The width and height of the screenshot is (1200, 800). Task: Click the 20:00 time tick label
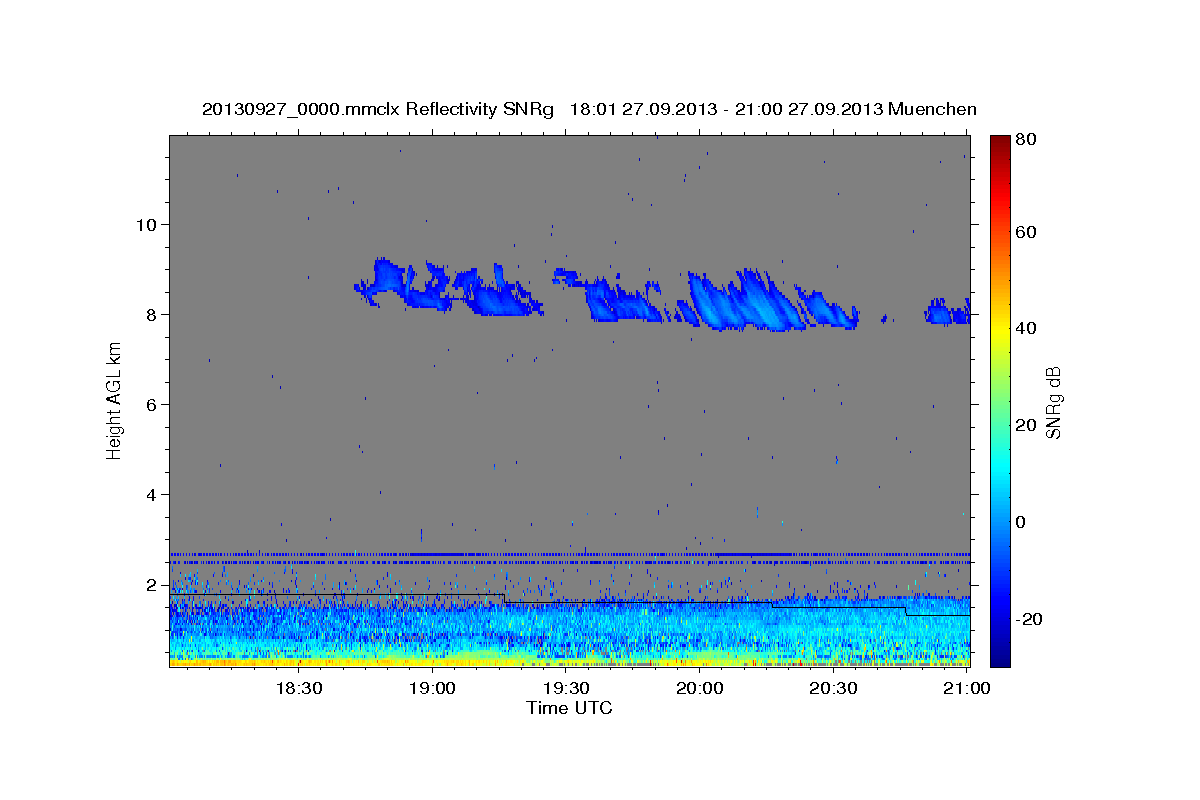tap(699, 688)
